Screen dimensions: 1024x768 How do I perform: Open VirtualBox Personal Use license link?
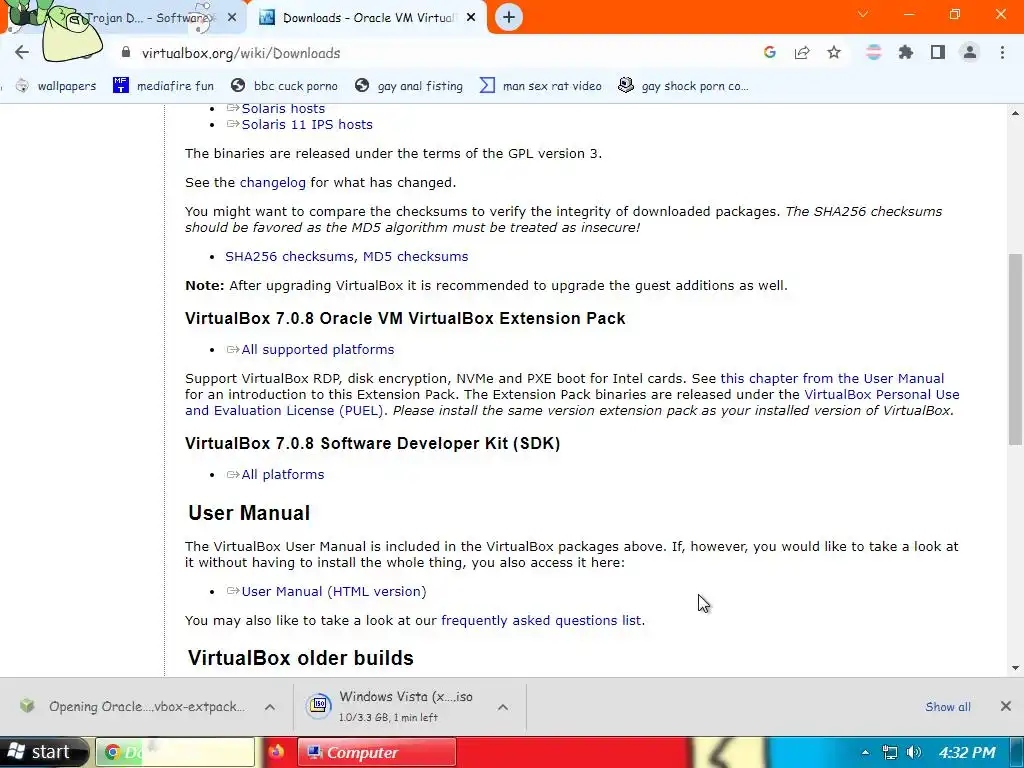tap(882, 394)
